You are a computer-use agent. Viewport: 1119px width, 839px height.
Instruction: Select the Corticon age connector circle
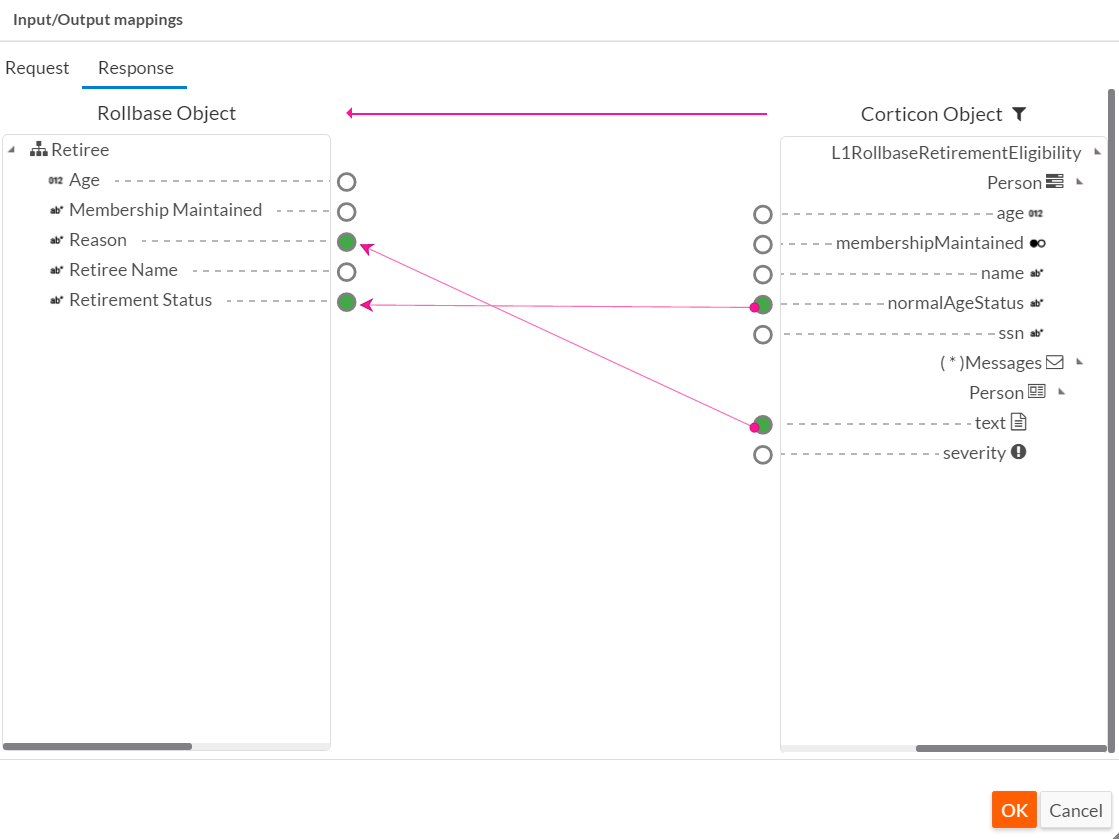click(x=763, y=215)
